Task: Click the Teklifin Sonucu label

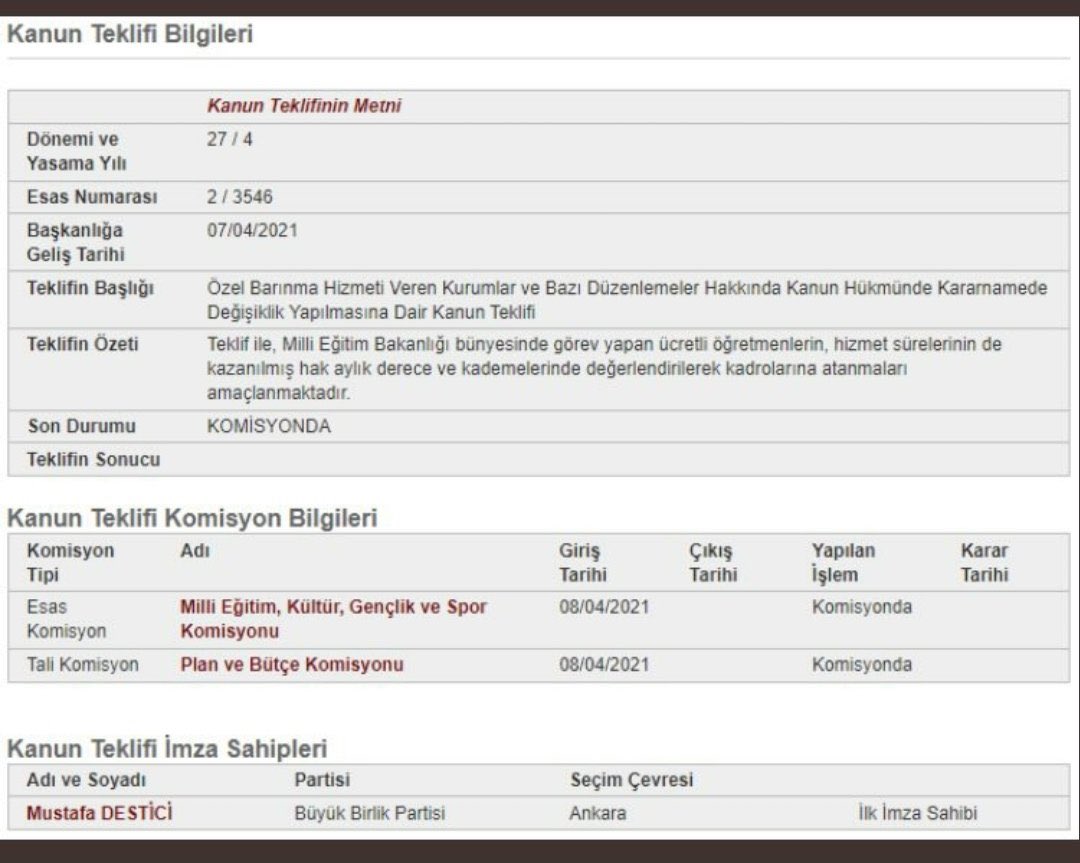Action: [93, 459]
